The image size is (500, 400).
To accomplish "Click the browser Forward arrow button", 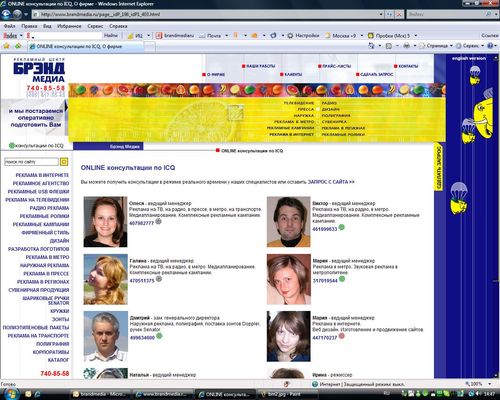I will 17,14.
